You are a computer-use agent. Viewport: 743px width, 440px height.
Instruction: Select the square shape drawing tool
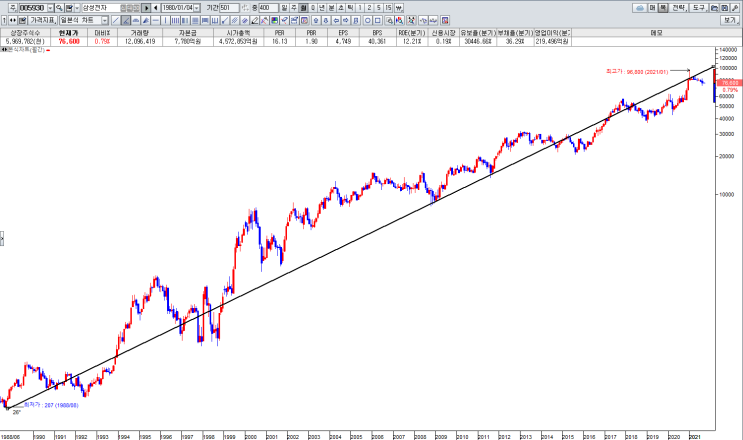point(378,20)
